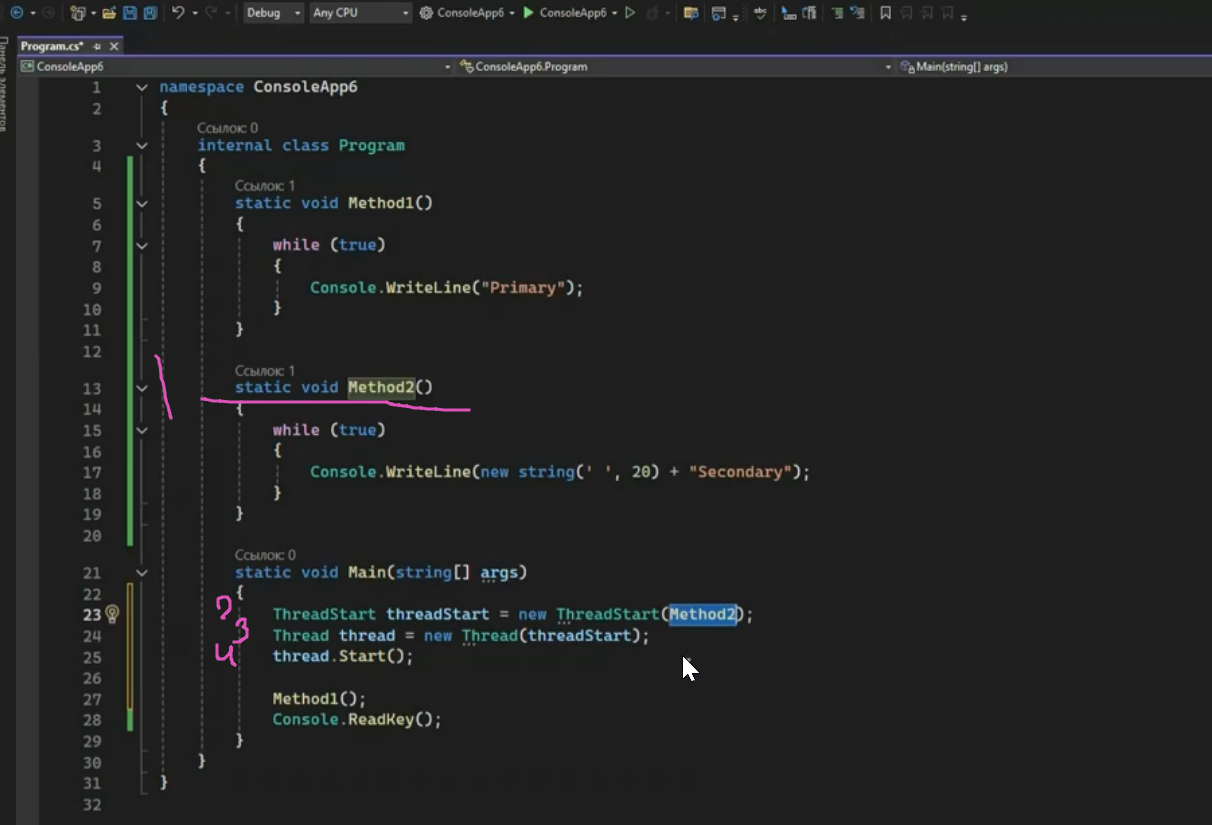The height and width of the screenshot is (825, 1212).
Task: Open the Main(string[] args) member dropdown
Action: coord(1050,67)
